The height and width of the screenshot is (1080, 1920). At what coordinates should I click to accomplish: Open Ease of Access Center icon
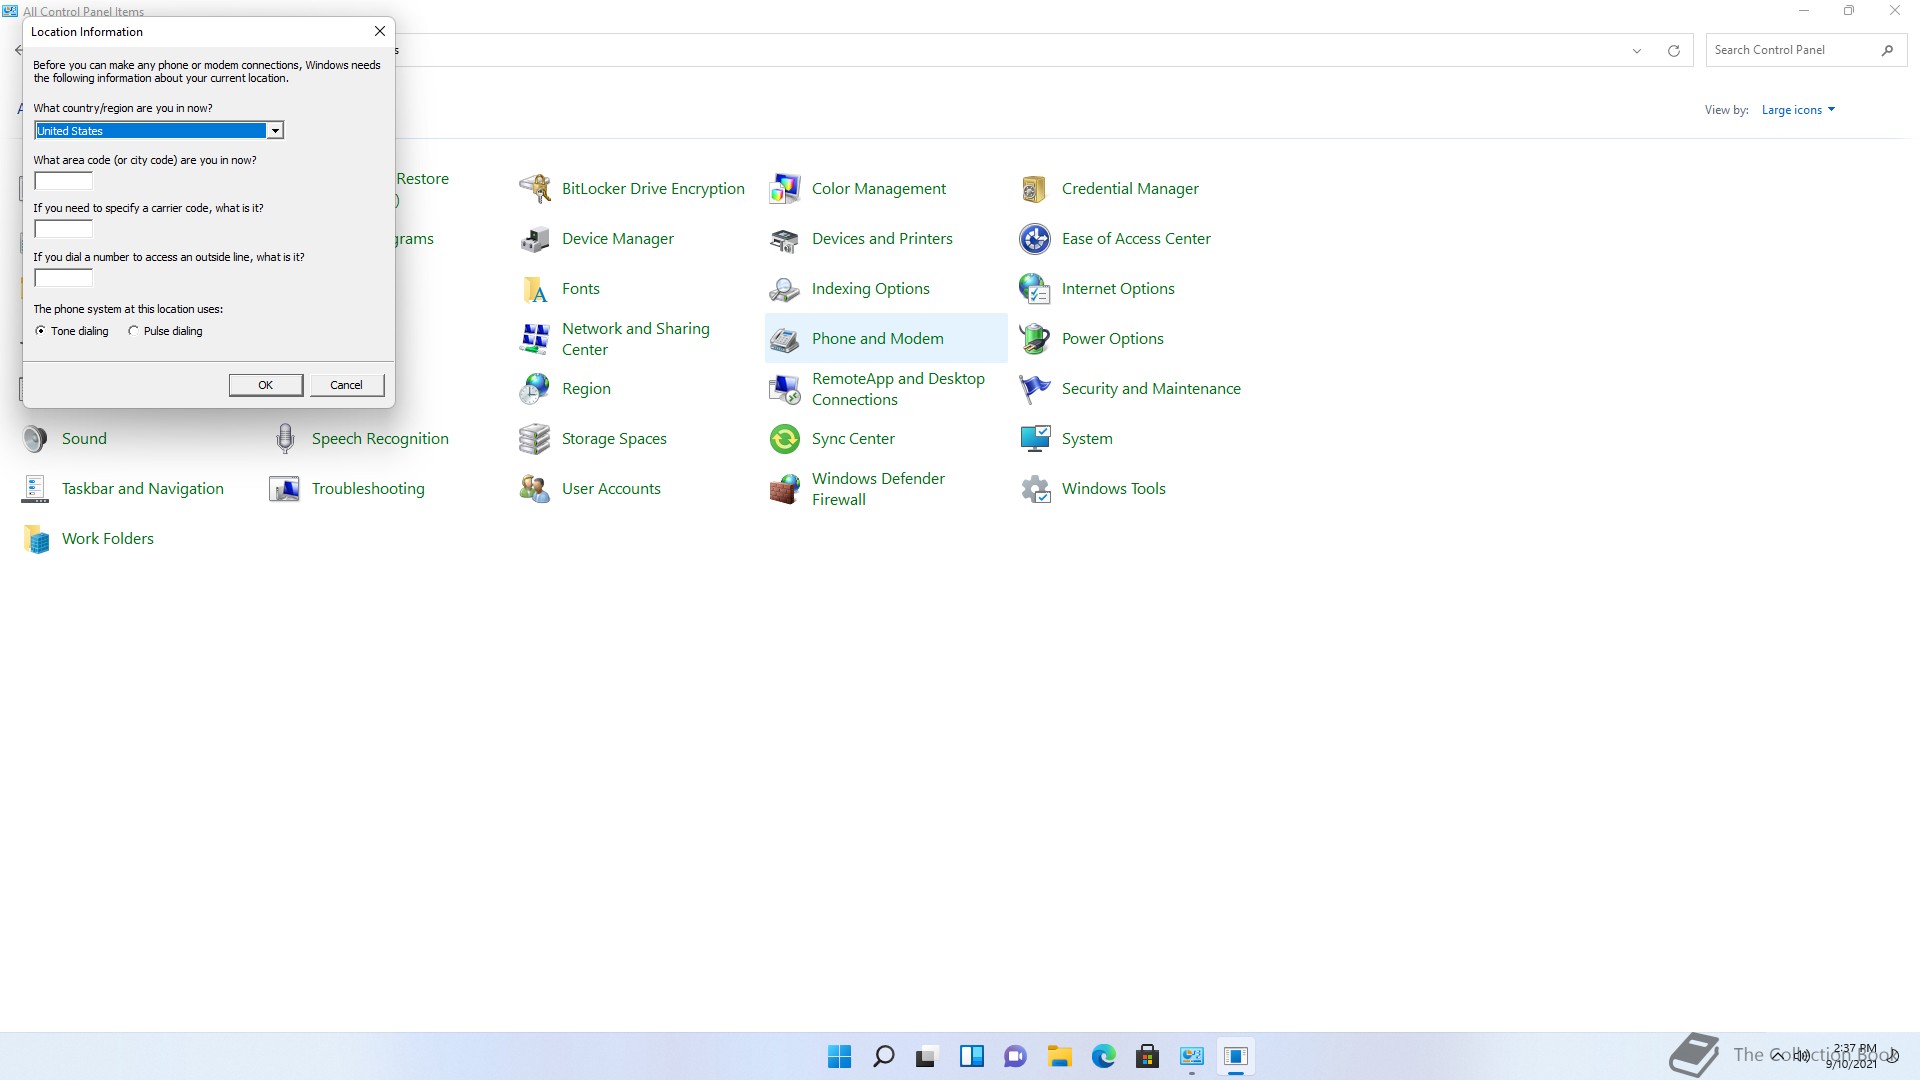tap(1035, 238)
